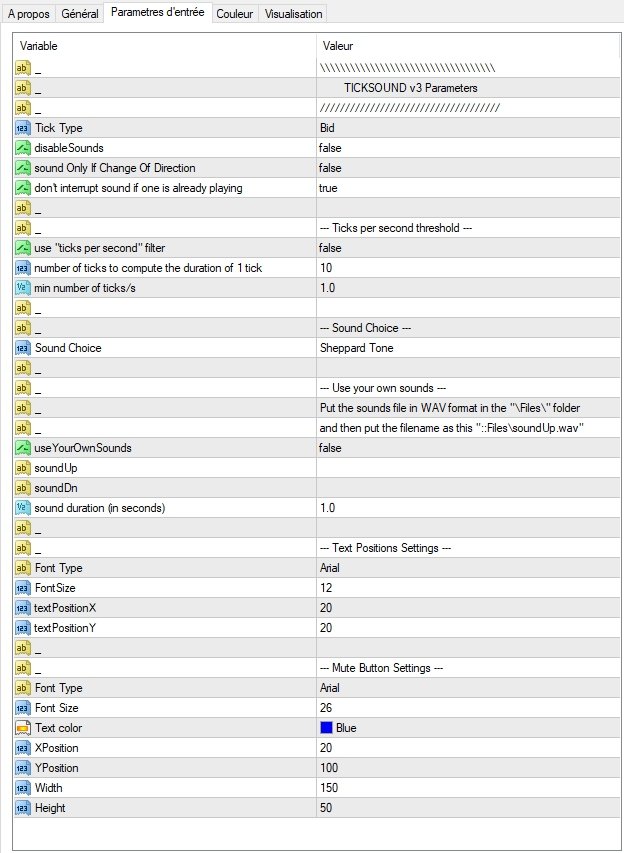Switch to the A propos tab
The width and height of the screenshot is (624, 853).
click(29, 14)
